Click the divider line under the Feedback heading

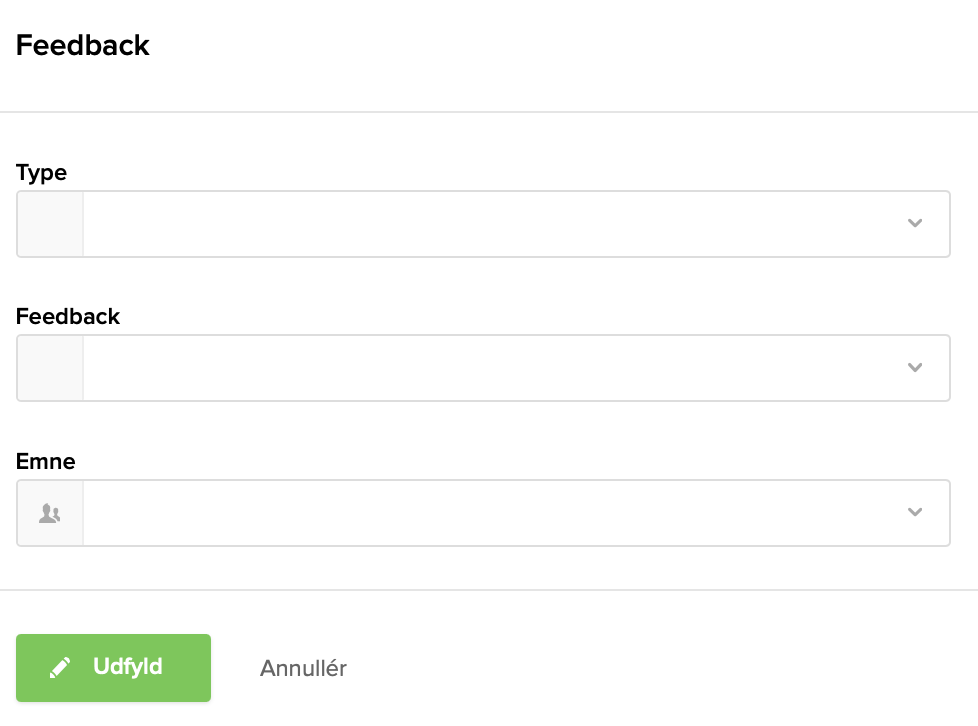coord(489,112)
